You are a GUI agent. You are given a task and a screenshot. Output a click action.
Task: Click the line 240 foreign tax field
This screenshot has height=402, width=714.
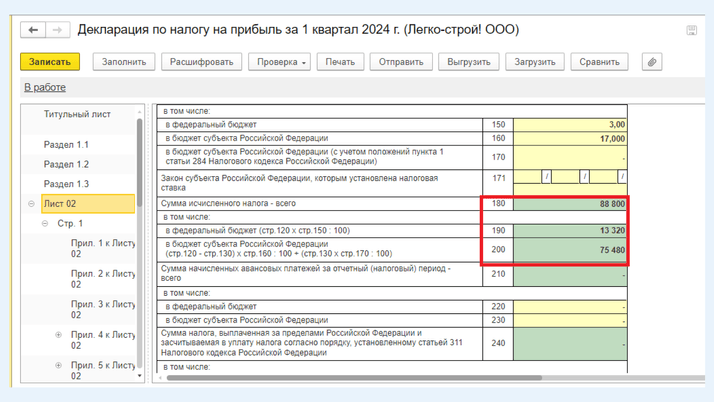(570, 344)
